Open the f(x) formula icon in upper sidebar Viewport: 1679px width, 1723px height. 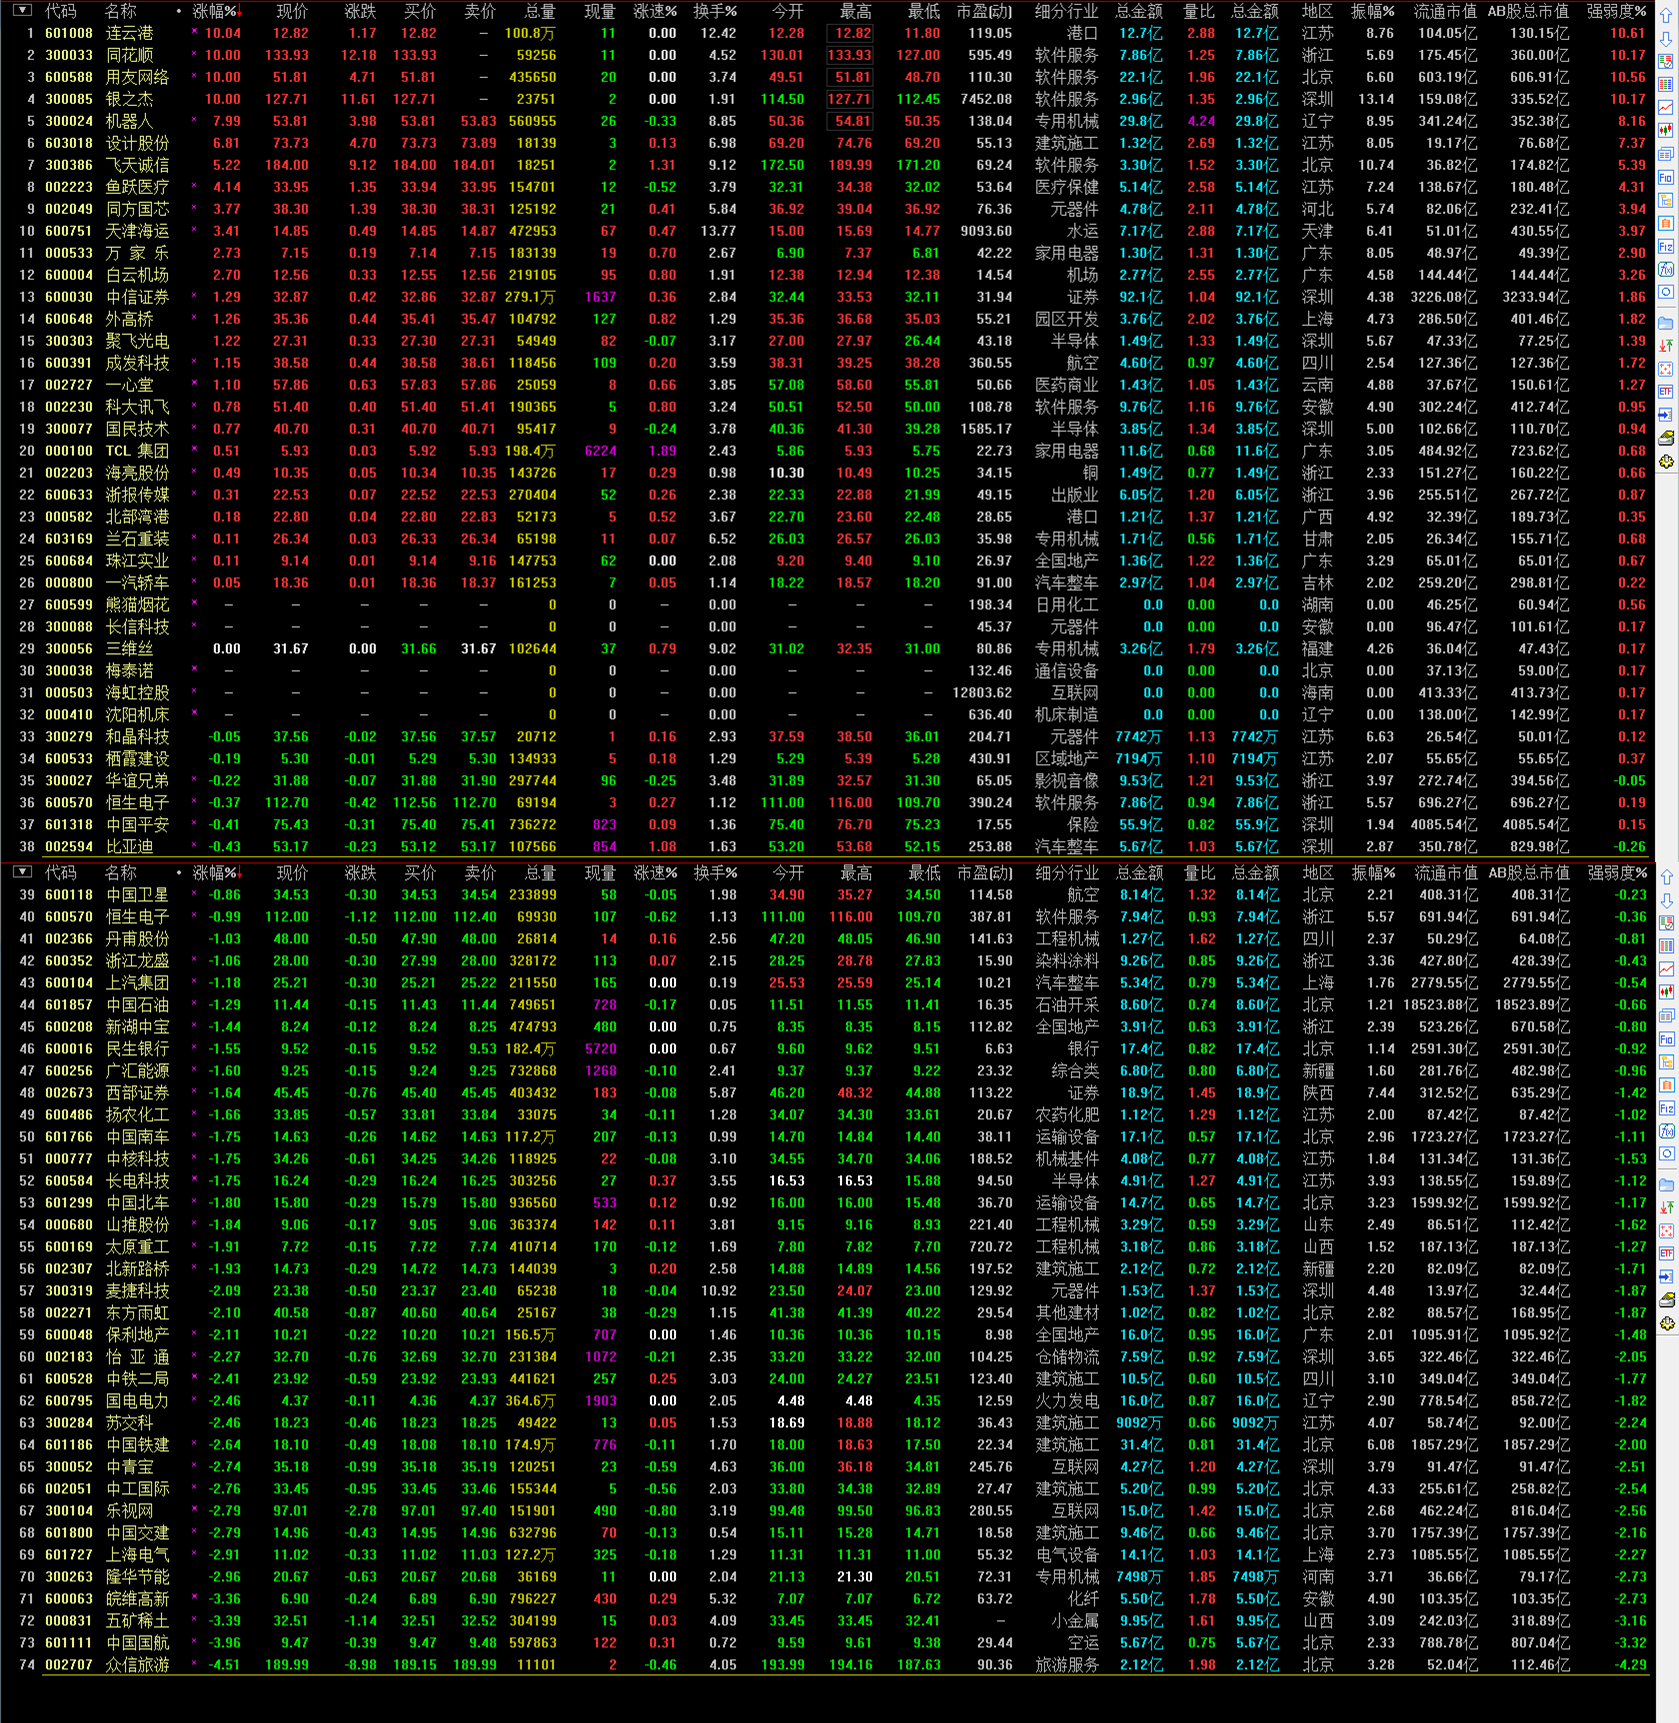(x=1666, y=269)
